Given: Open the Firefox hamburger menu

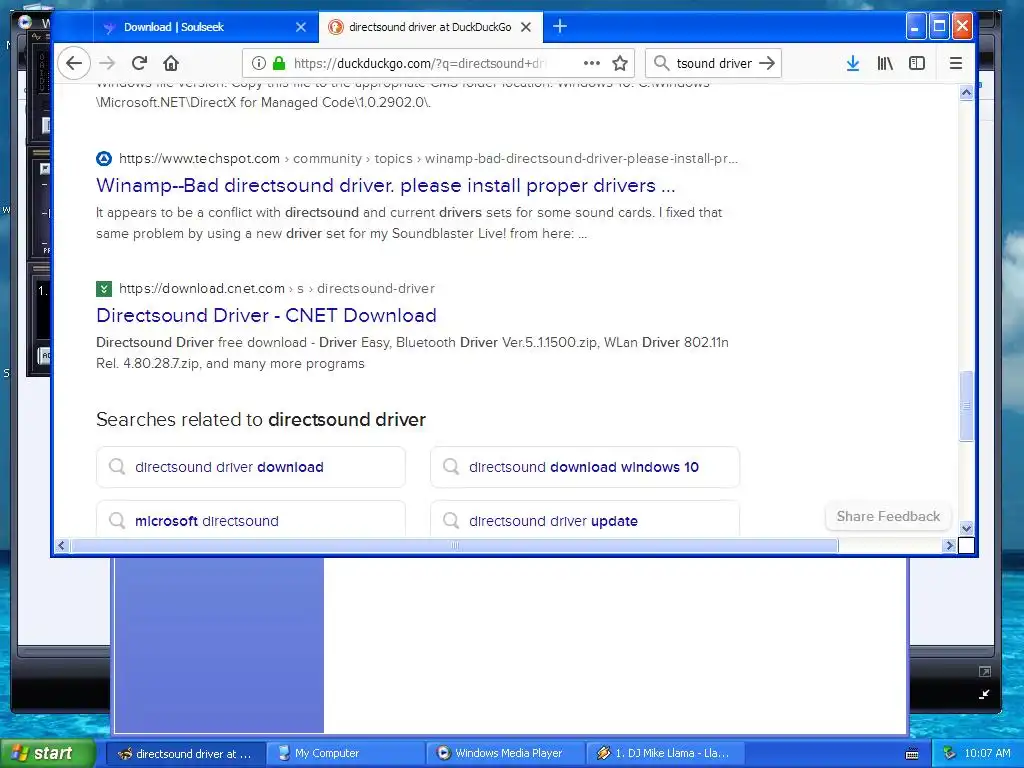Looking at the screenshot, I should 955,63.
